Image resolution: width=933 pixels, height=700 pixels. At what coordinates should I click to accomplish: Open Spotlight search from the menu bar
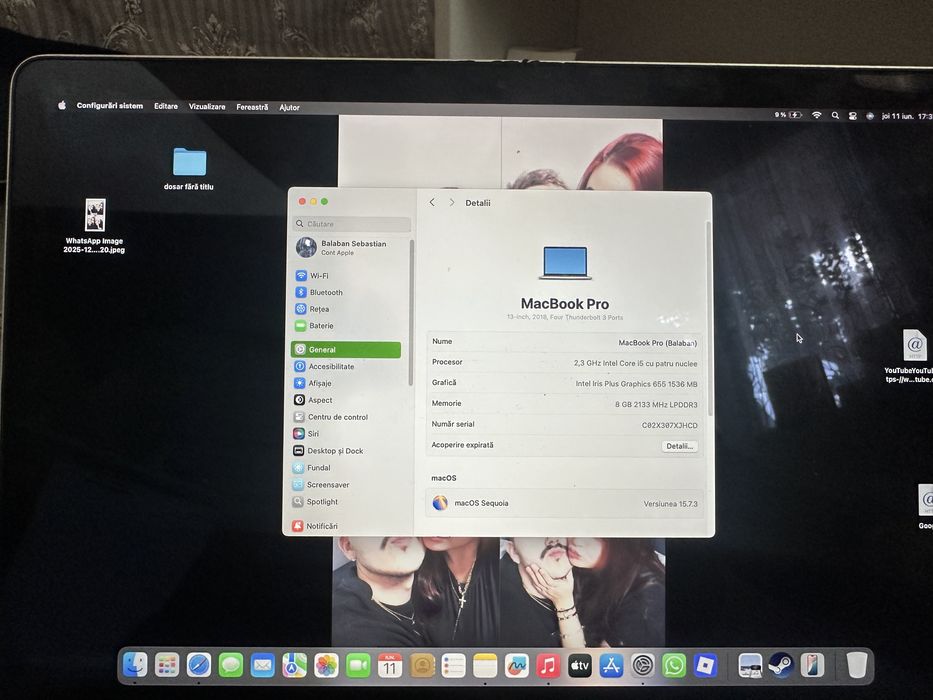[x=835, y=115]
